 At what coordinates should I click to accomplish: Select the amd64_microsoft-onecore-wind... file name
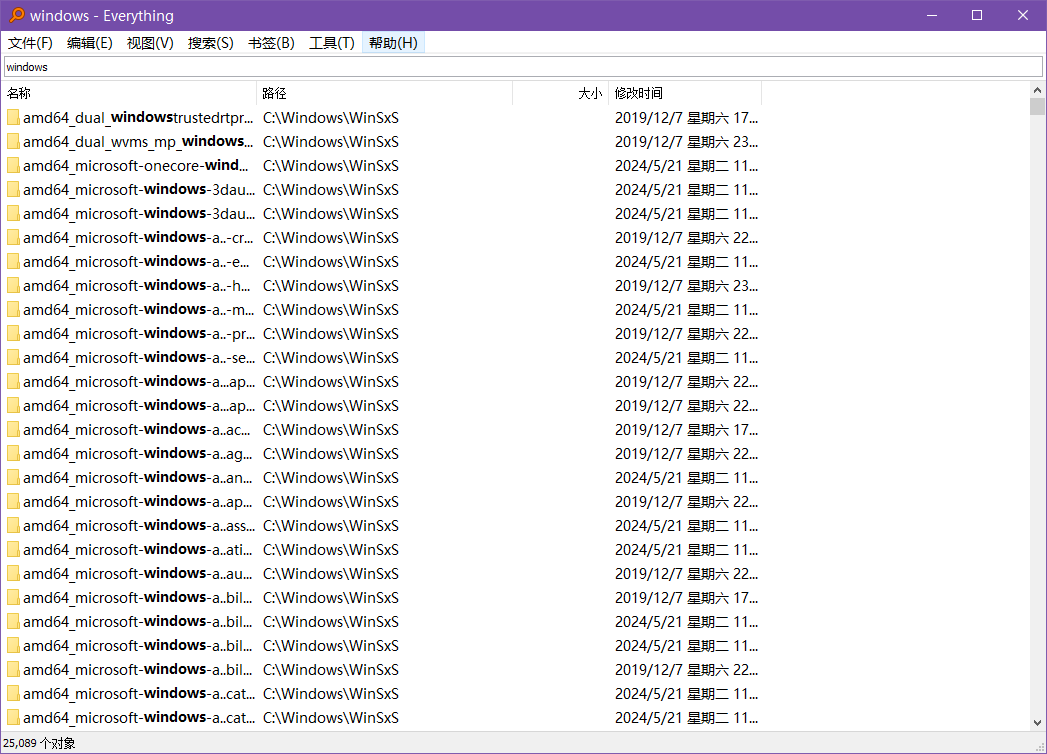tap(136, 166)
